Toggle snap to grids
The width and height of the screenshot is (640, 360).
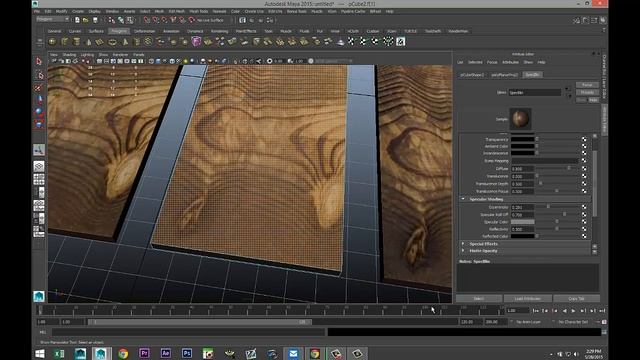tap(147, 20)
